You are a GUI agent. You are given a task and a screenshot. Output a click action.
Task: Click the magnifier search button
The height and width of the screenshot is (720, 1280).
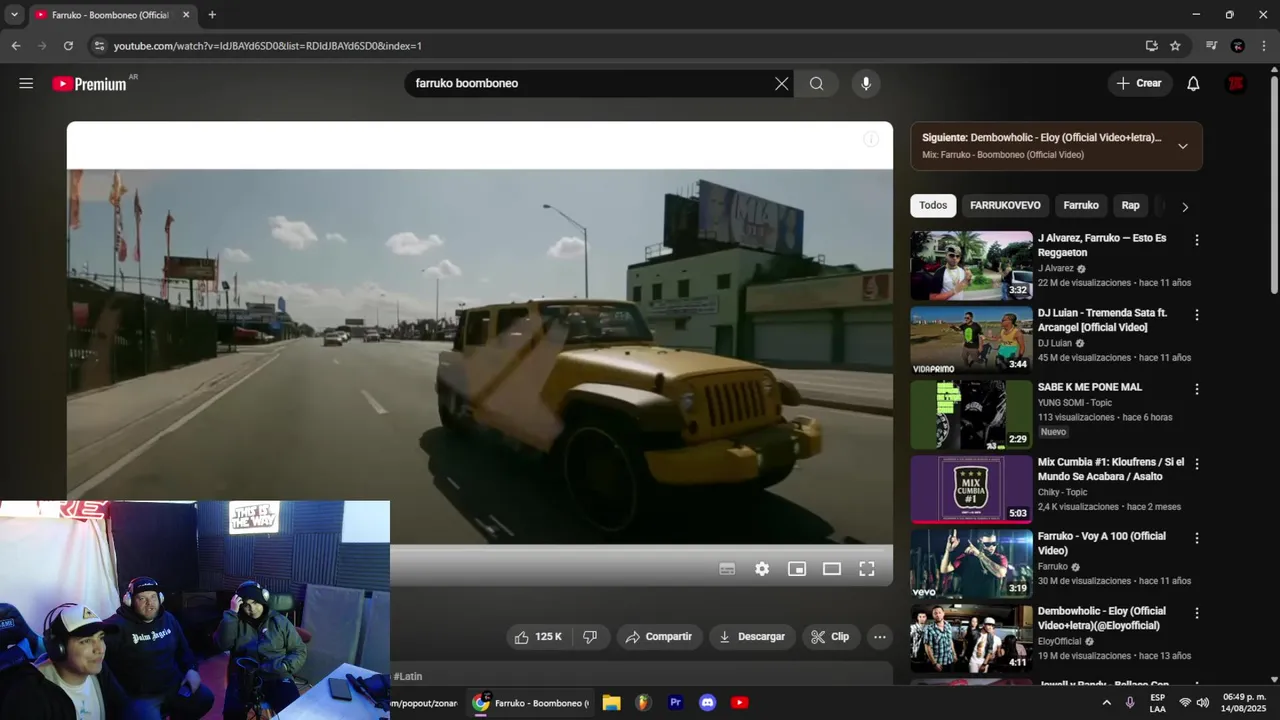(x=817, y=84)
